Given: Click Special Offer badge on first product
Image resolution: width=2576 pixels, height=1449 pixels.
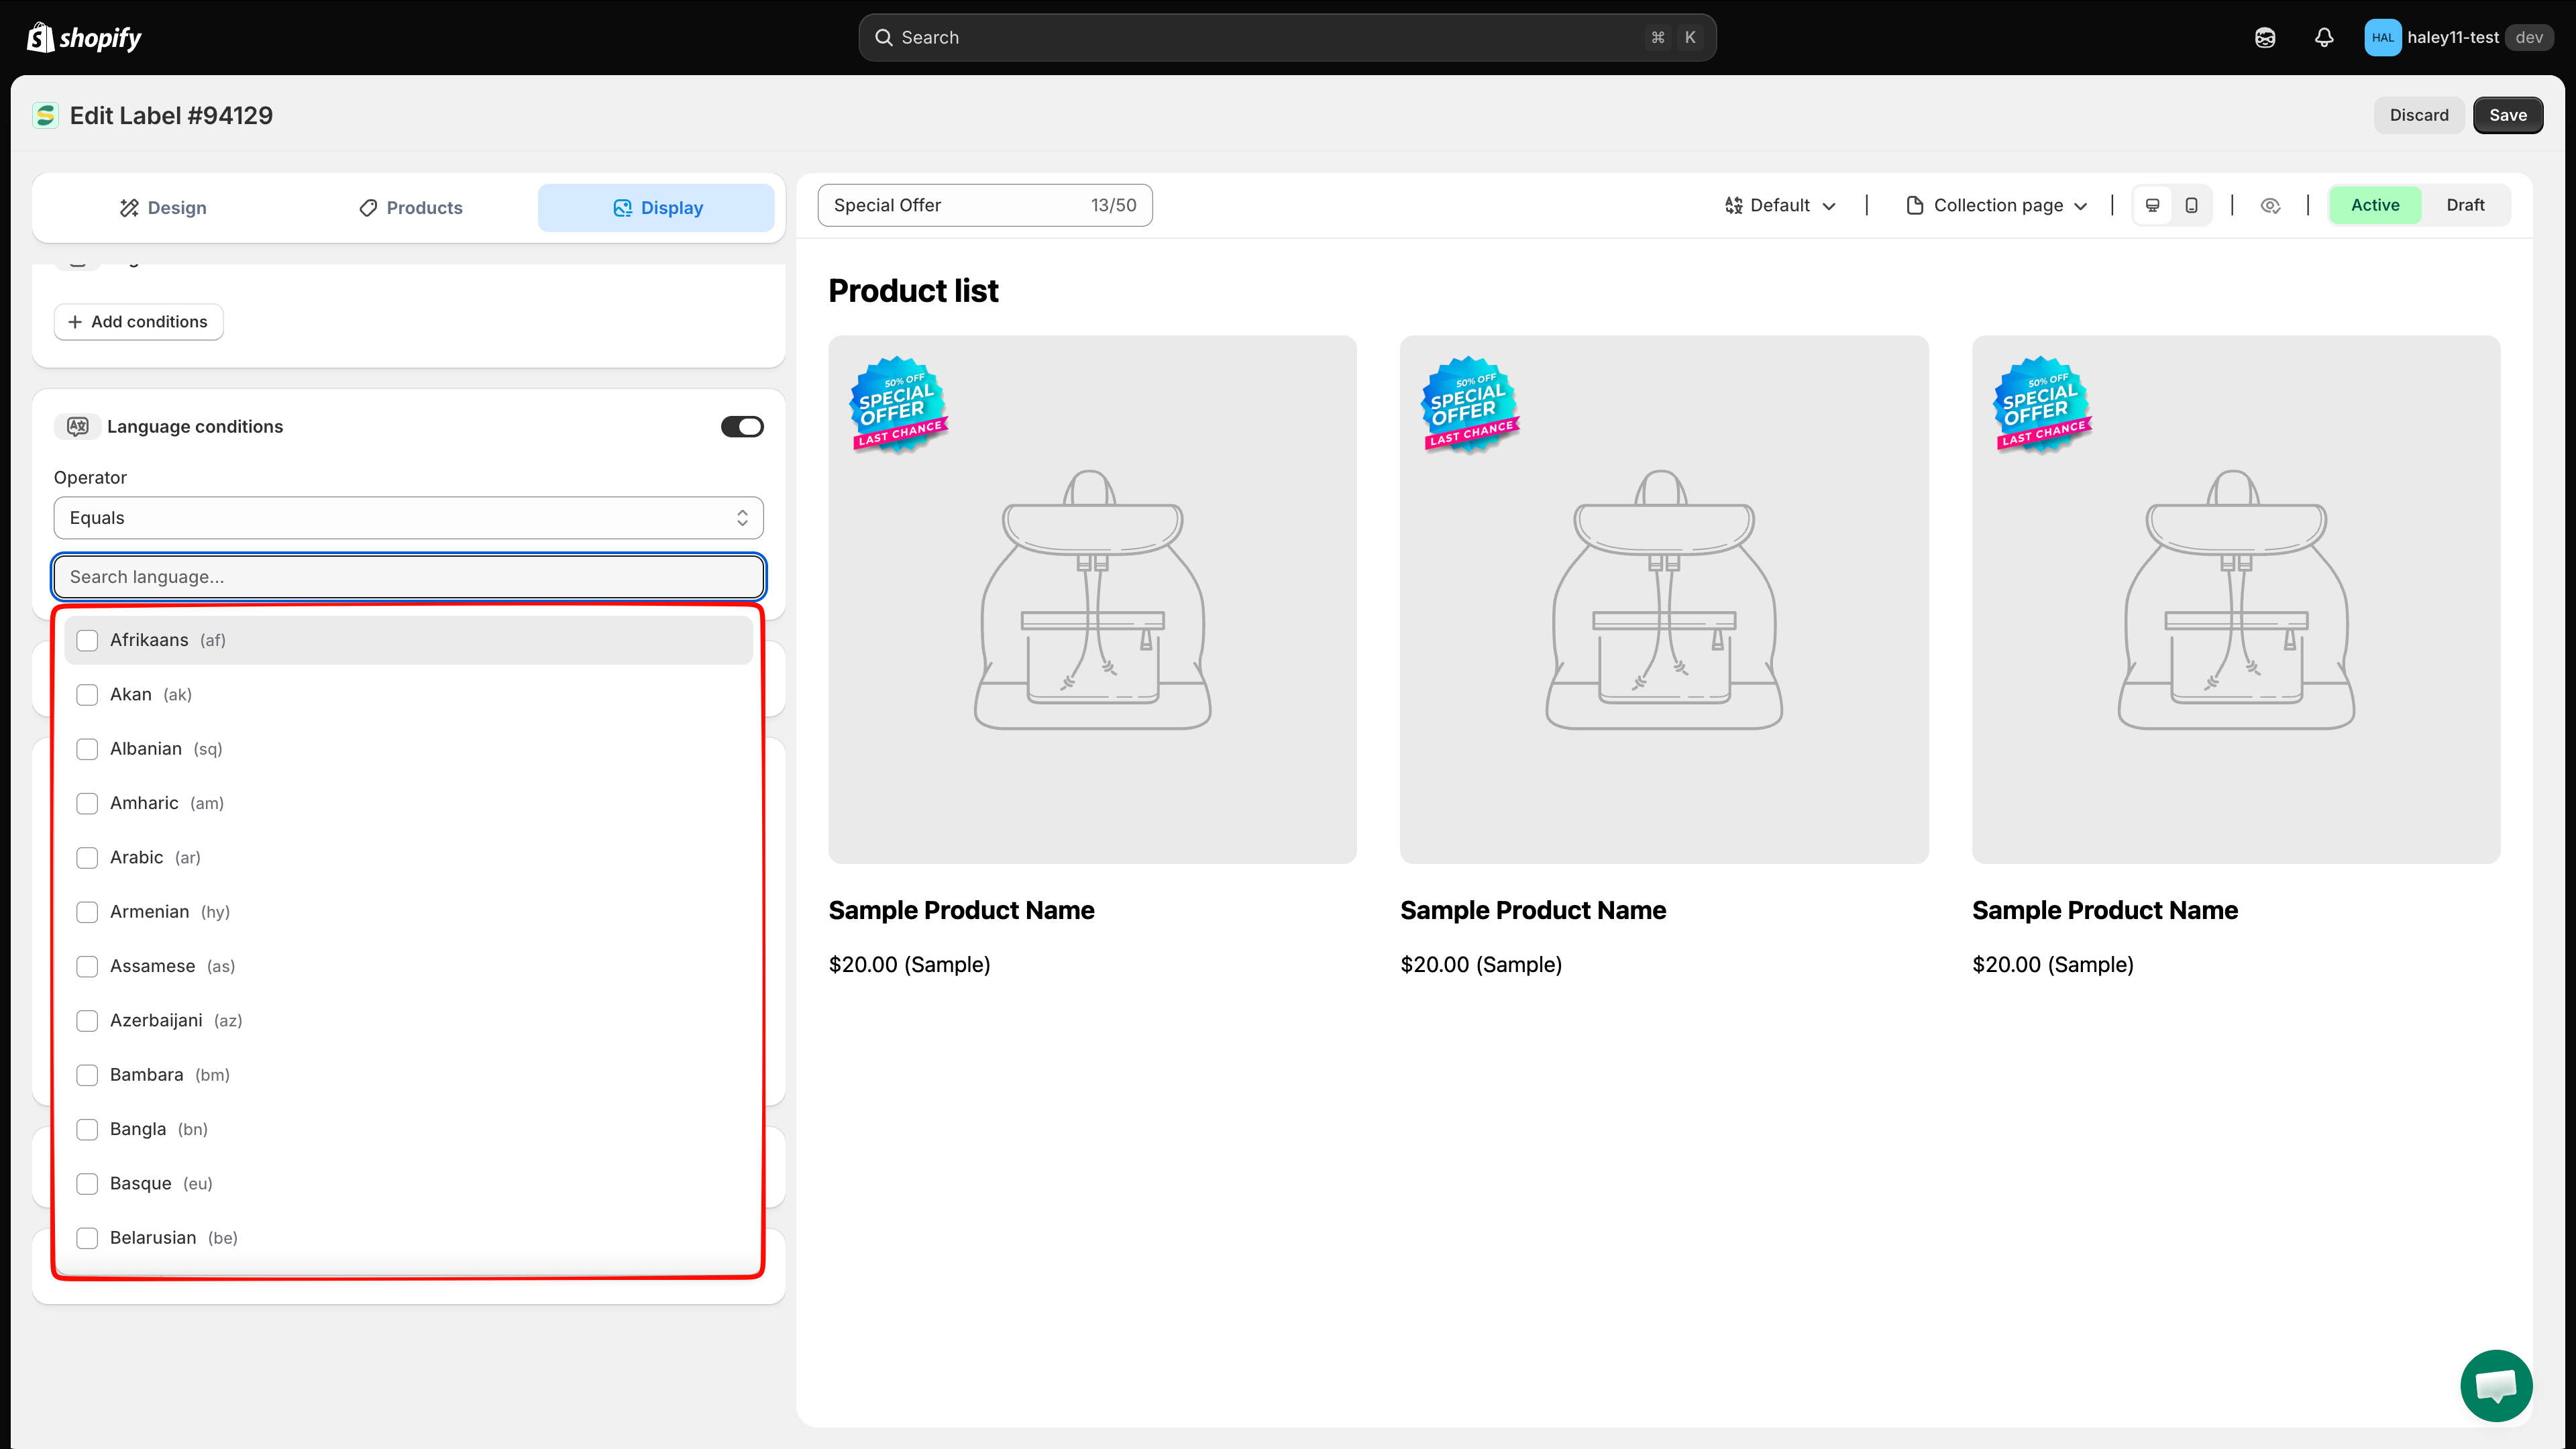Looking at the screenshot, I should tap(898, 406).
